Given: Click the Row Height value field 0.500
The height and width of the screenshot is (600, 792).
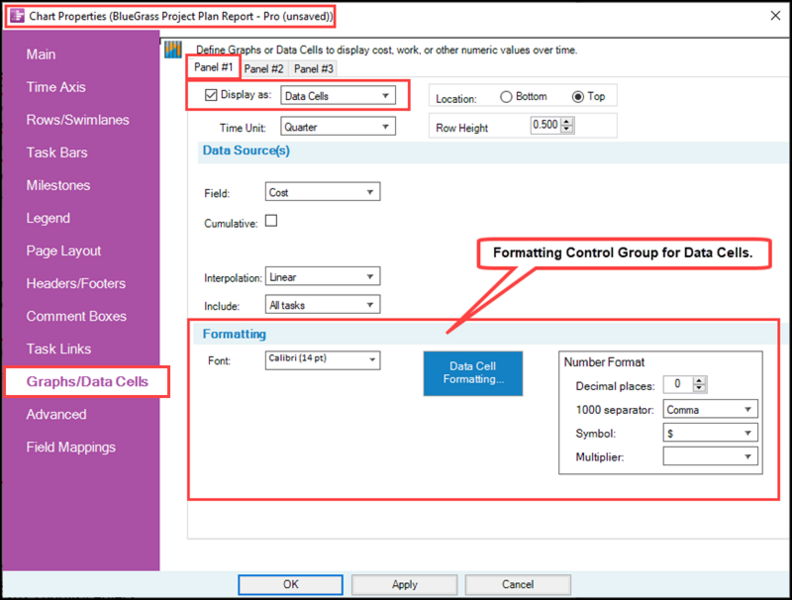Looking at the screenshot, I should tap(546, 125).
